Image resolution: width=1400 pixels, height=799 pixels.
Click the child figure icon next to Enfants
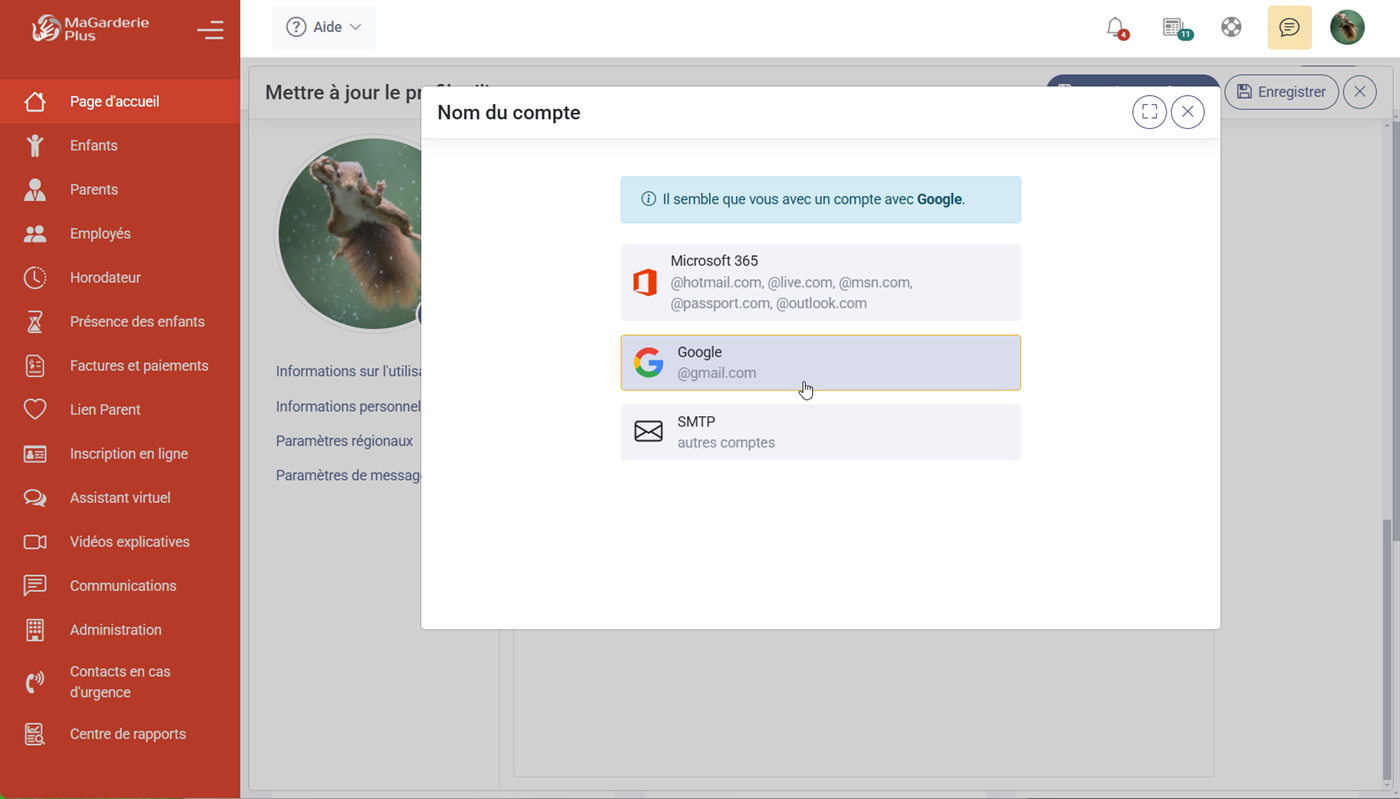coord(35,145)
